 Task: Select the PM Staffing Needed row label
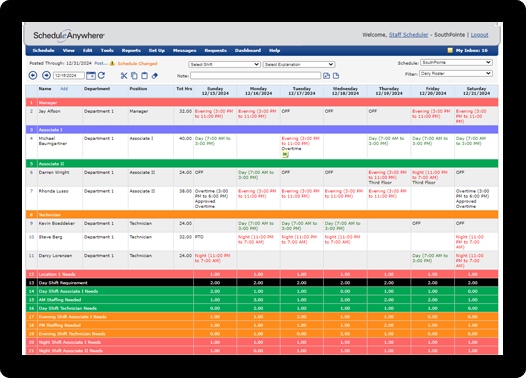coord(59,325)
